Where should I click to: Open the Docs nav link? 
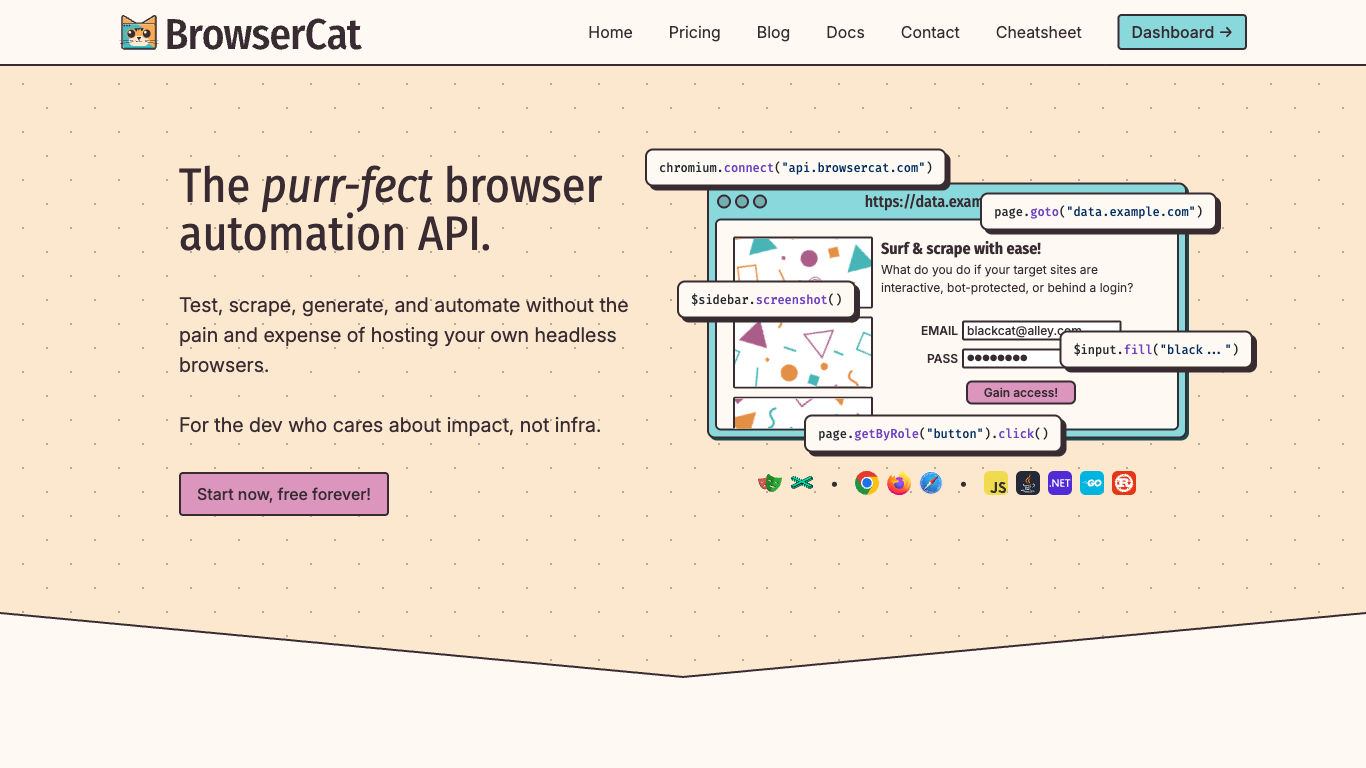(845, 32)
